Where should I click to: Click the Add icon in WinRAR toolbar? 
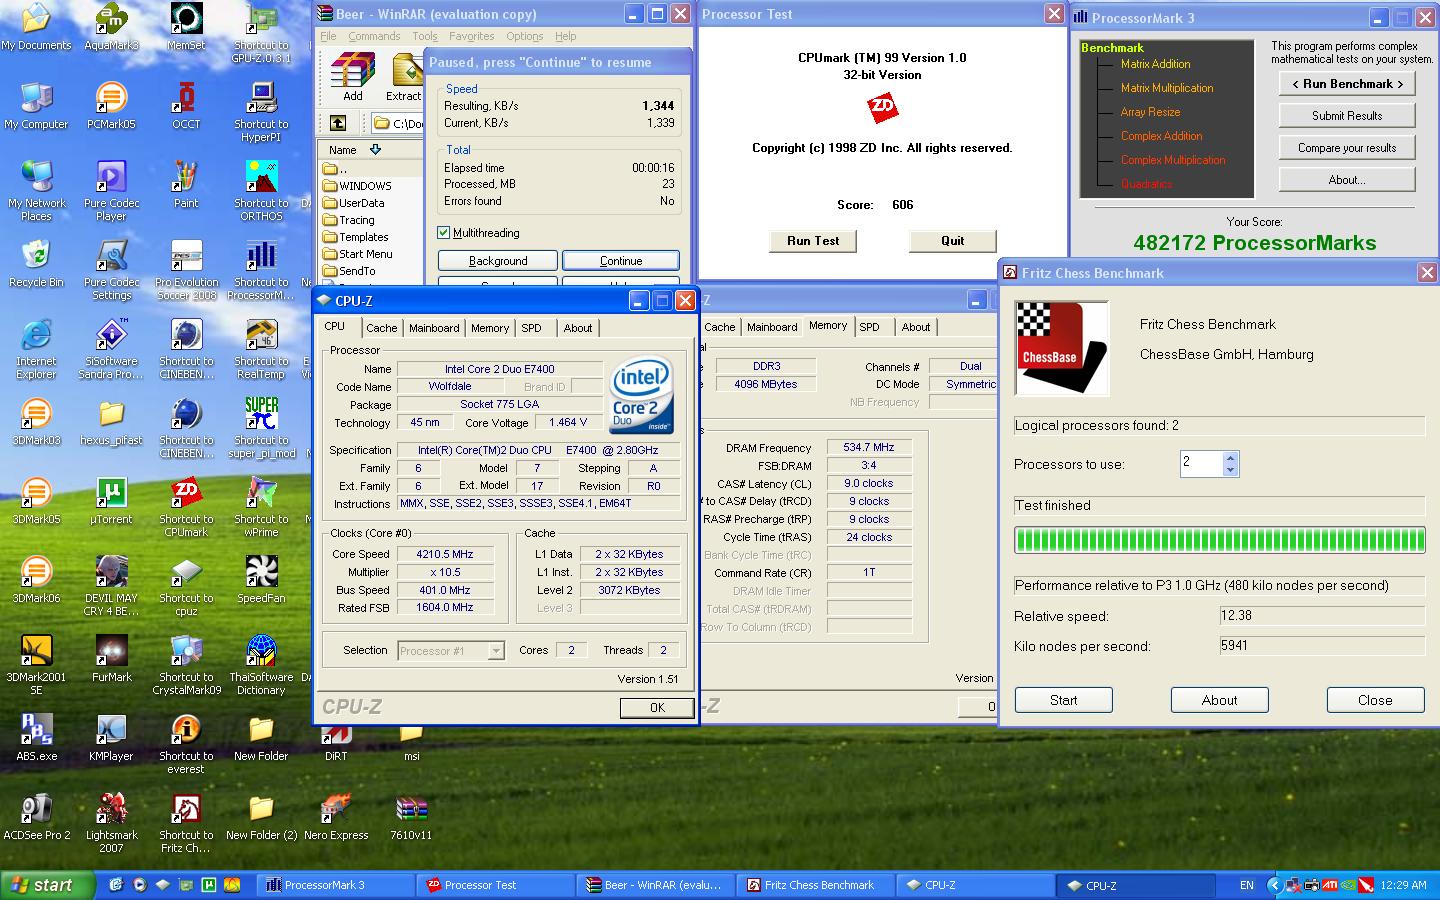[x=353, y=77]
